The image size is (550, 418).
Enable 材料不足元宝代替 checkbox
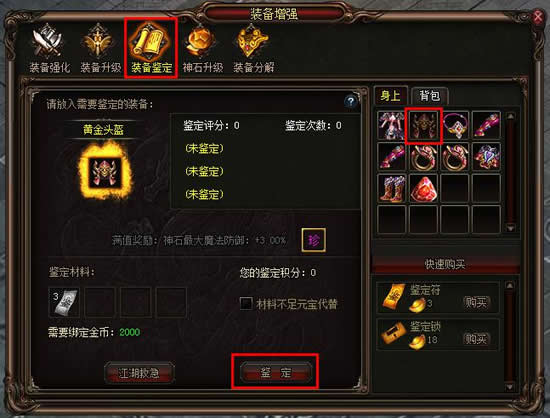pos(246,303)
